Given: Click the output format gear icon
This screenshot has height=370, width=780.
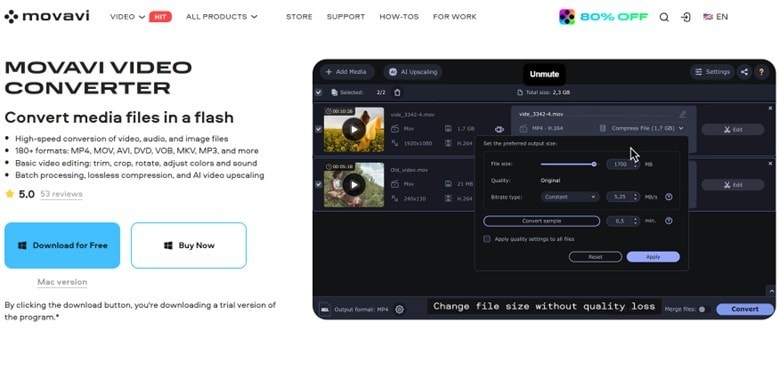Looking at the screenshot, I should click(x=399, y=309).
